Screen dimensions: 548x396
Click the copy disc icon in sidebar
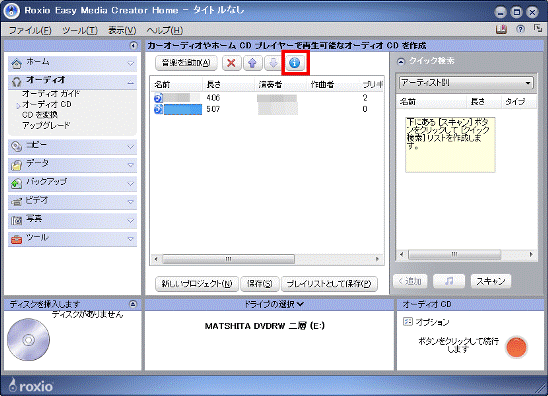pyautogui.click(x=16, y=146)
